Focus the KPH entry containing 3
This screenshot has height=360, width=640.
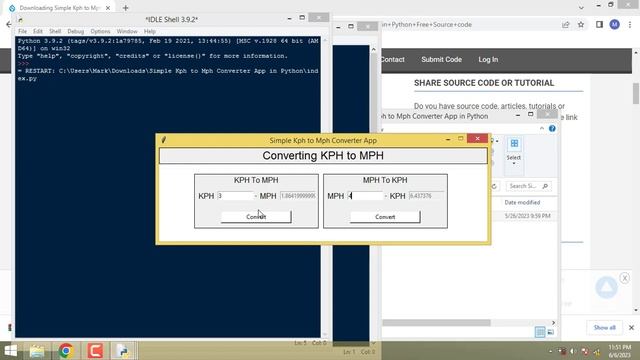235,196
